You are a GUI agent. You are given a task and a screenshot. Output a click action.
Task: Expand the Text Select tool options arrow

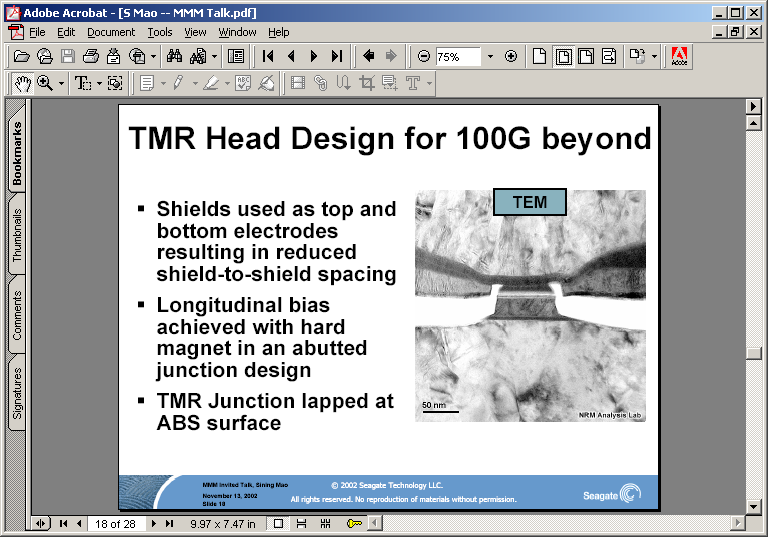(x=99, y=83)
